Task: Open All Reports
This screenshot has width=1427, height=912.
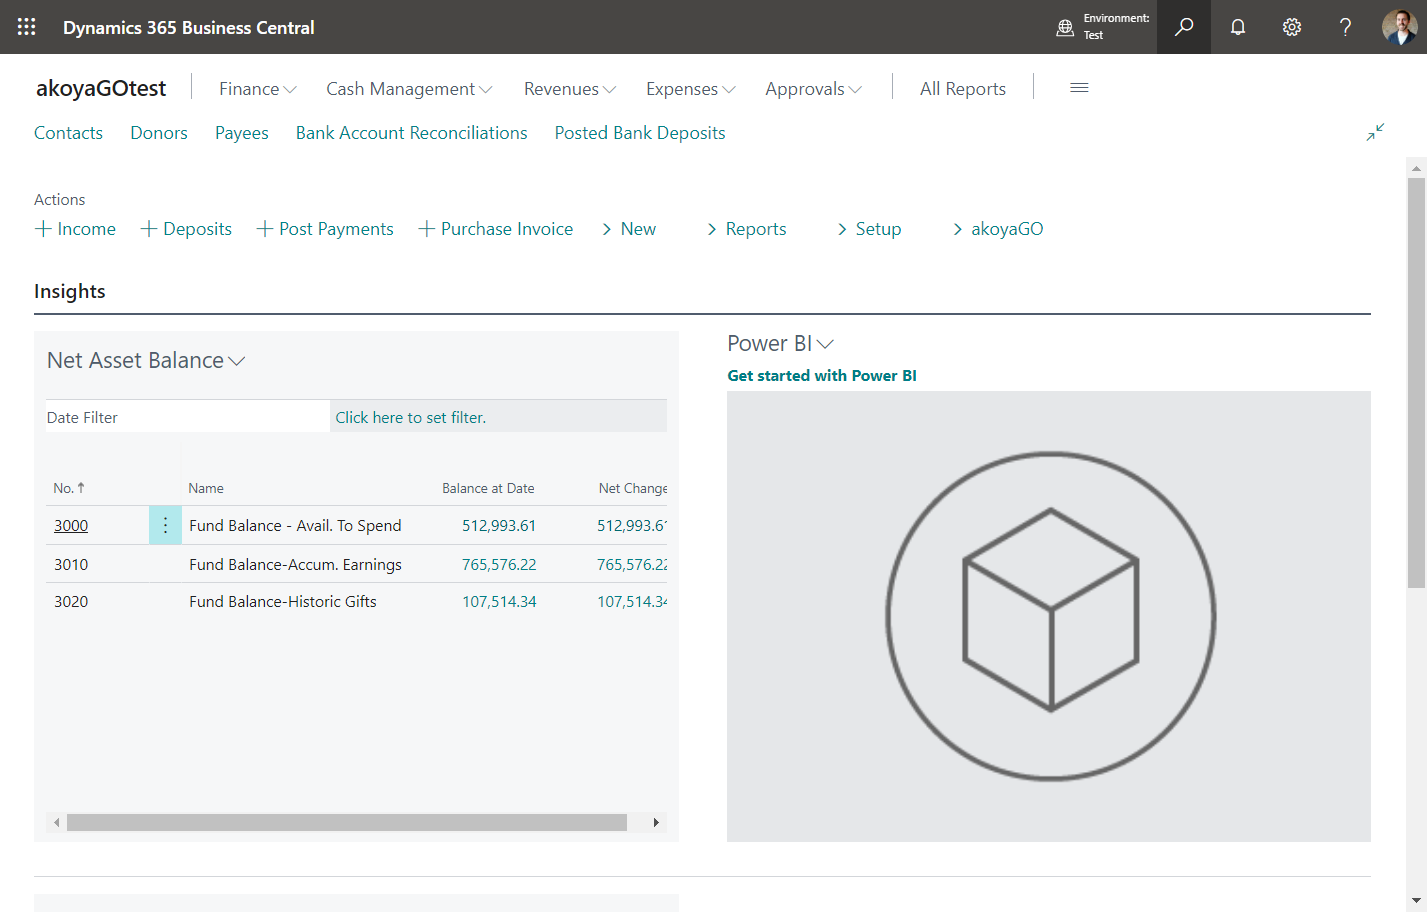Action: point(963,89)
